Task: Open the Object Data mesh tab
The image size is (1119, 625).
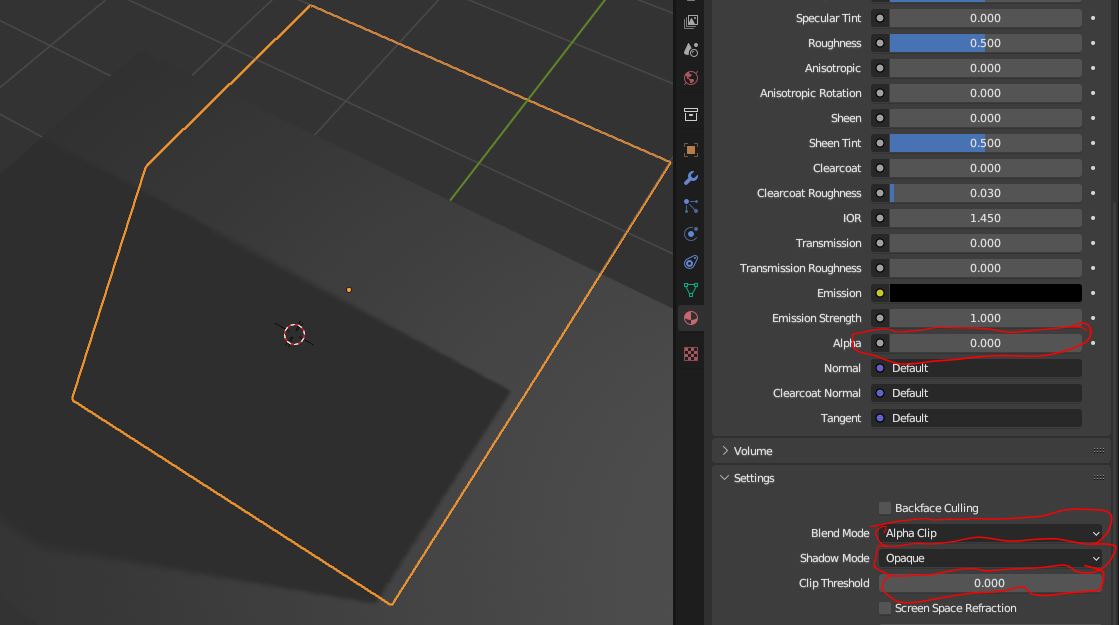Action: 690,290
